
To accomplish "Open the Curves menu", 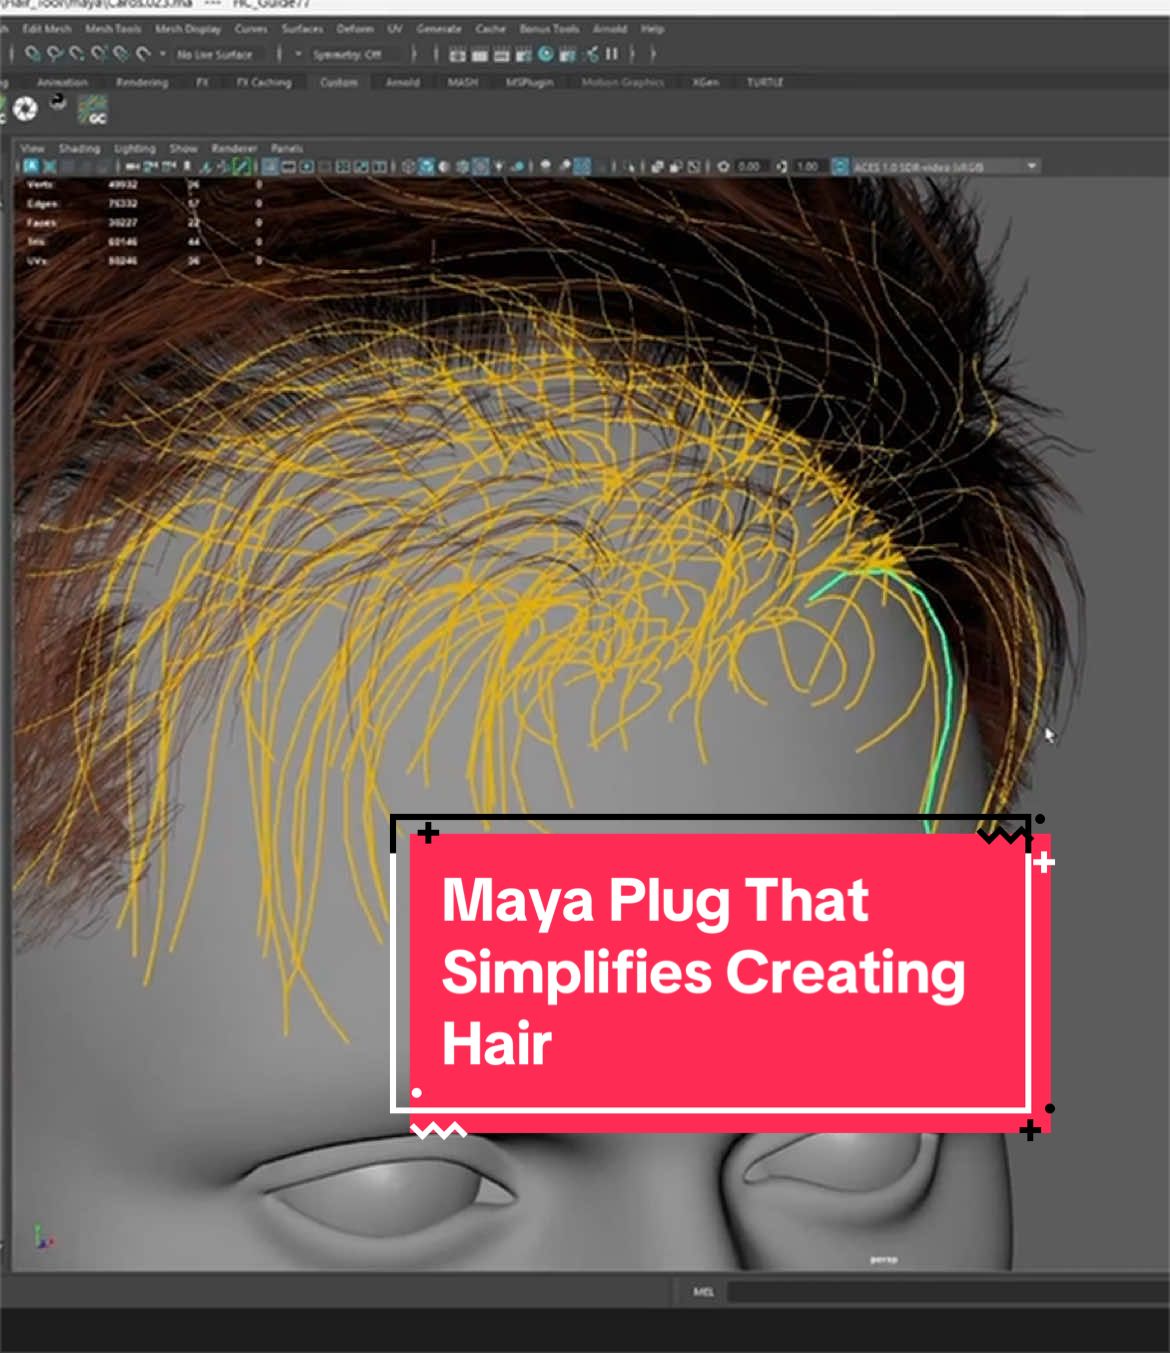I will [x=251, y=29].
